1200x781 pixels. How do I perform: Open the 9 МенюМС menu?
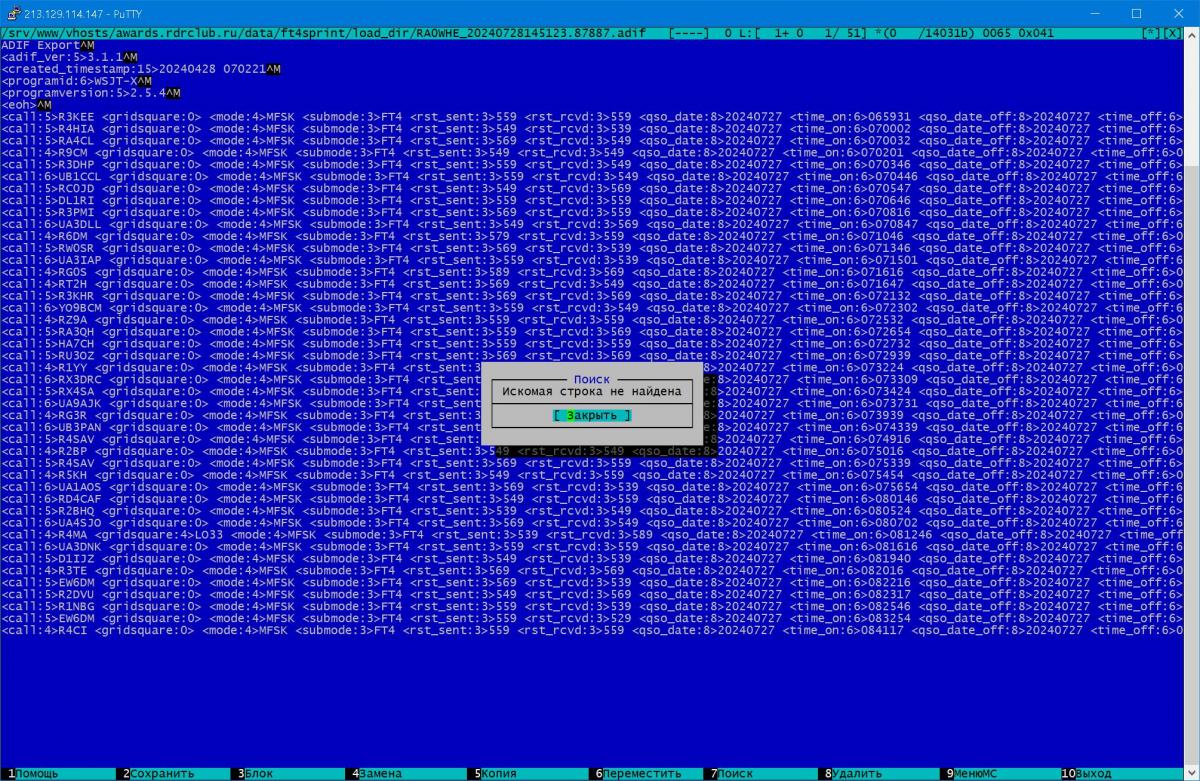(x=974, y=773)
